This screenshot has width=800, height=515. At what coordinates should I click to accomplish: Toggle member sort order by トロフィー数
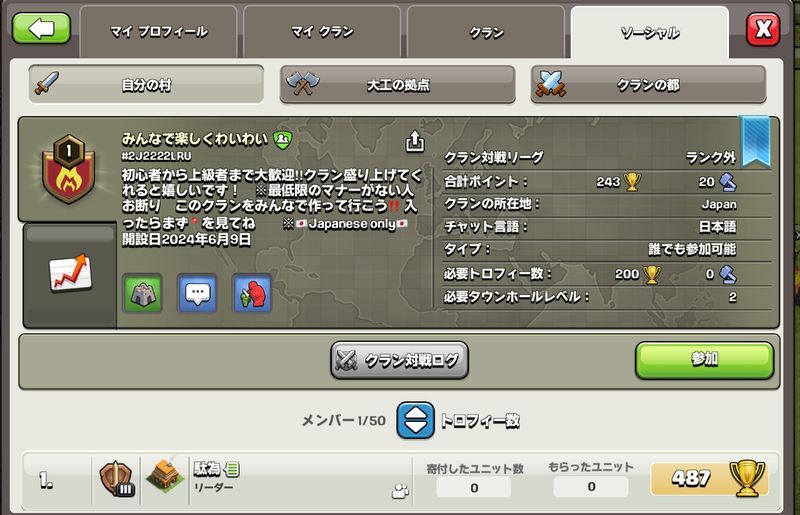click(x=416, y=421)
